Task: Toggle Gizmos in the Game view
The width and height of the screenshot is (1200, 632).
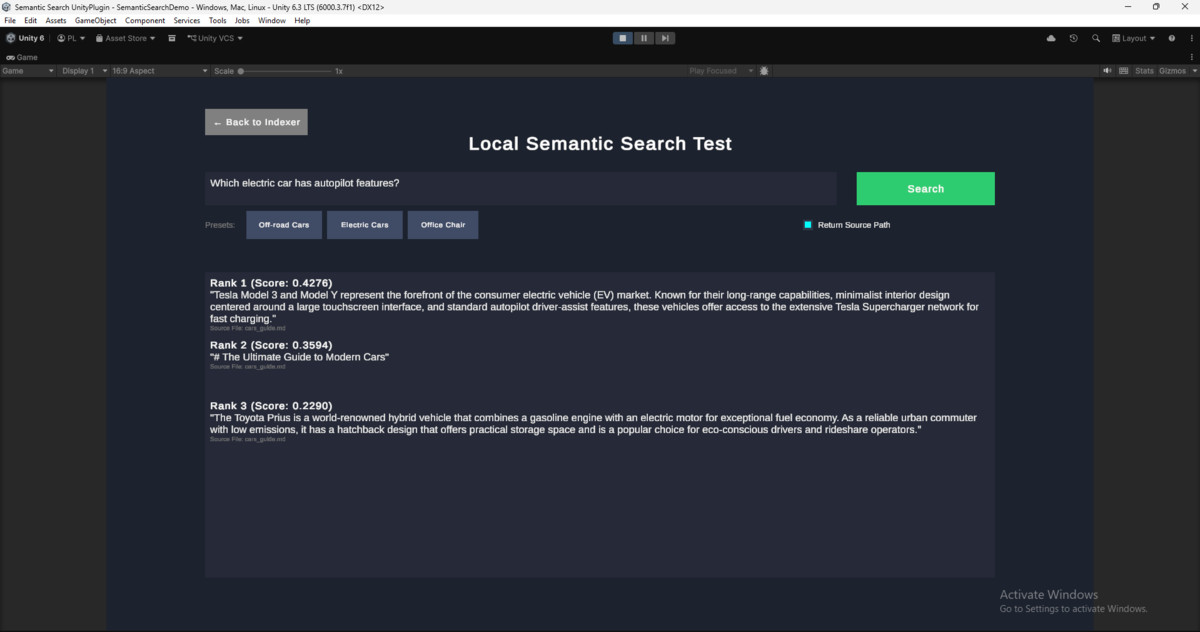Action: 1172,71
